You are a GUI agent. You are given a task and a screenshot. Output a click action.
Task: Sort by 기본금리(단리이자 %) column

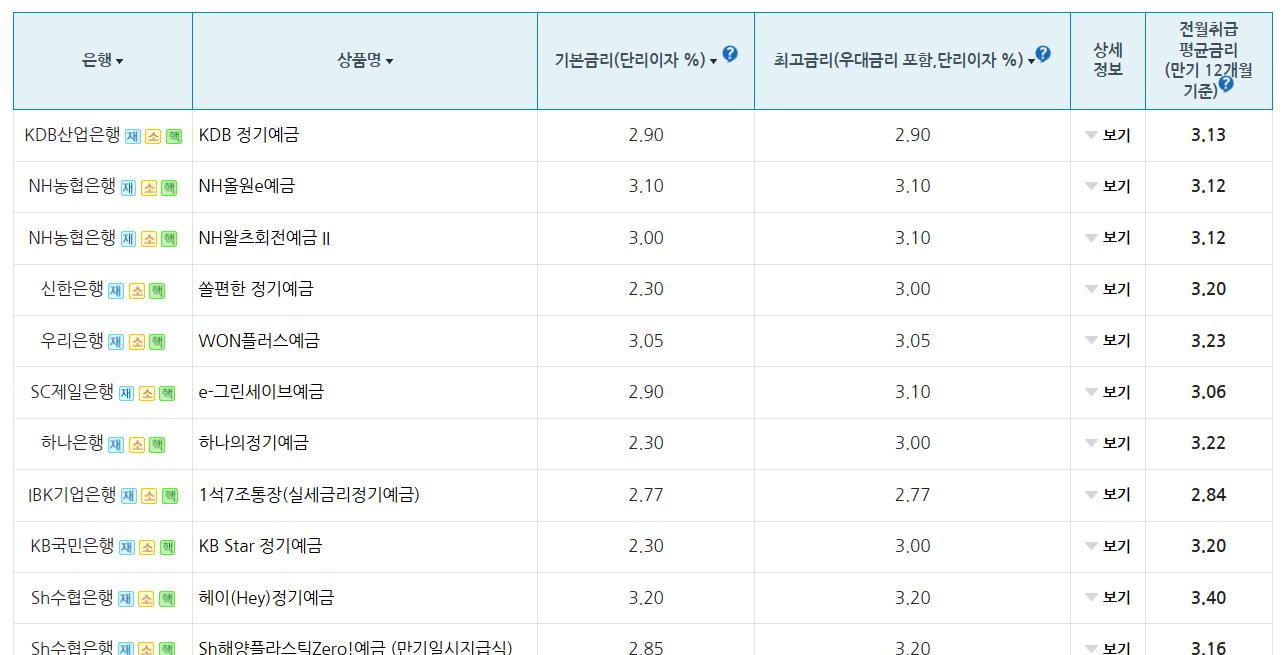tap(637, 61)
